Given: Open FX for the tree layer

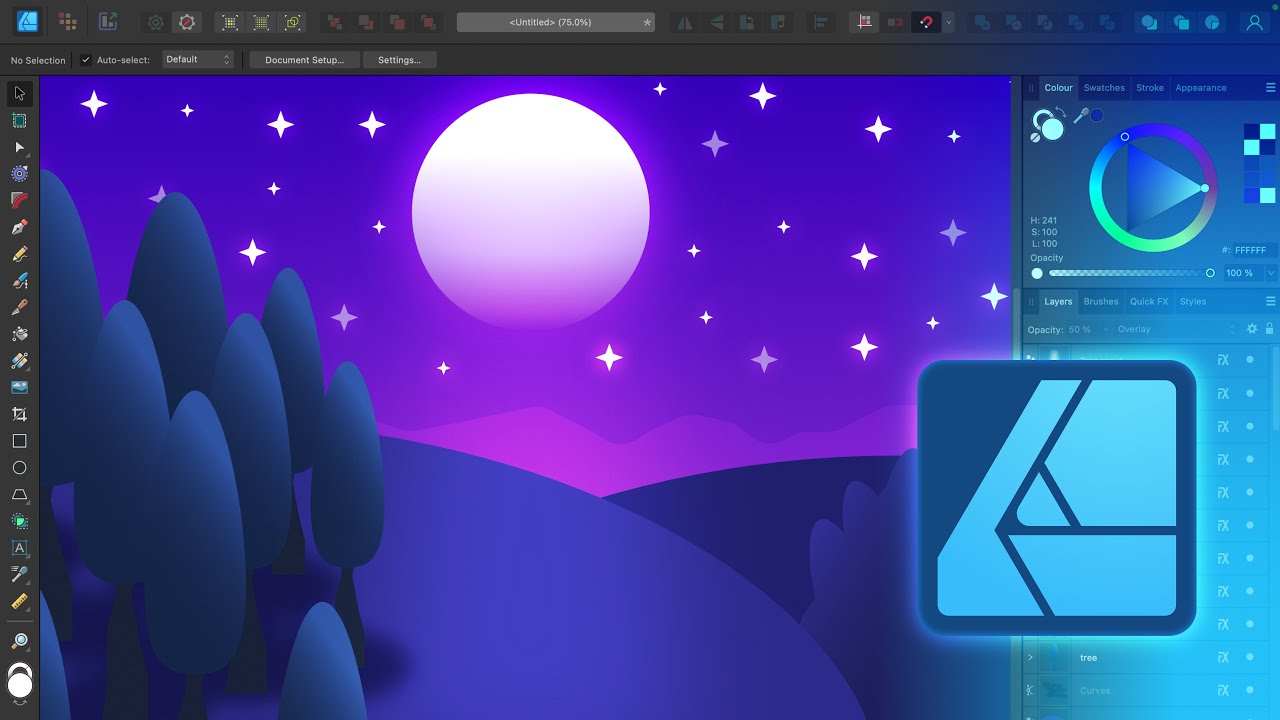Looking at the screenshot, I should click(x=1222, y=657).
